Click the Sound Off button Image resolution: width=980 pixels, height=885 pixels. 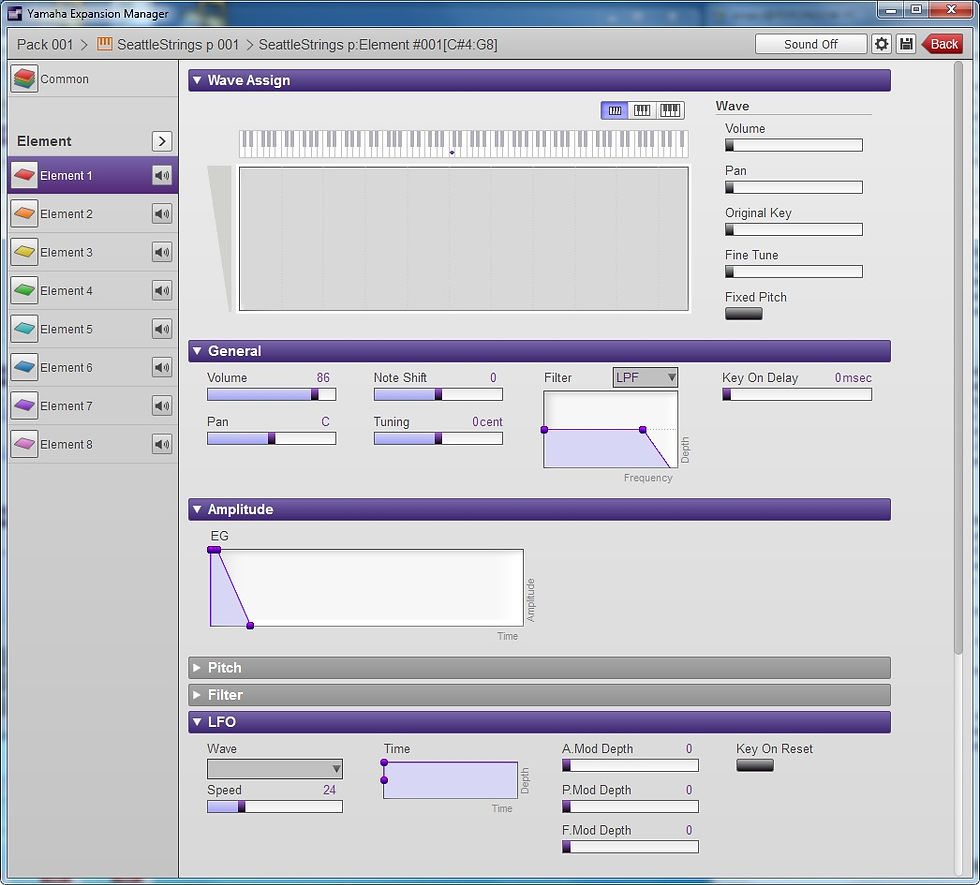811,44
